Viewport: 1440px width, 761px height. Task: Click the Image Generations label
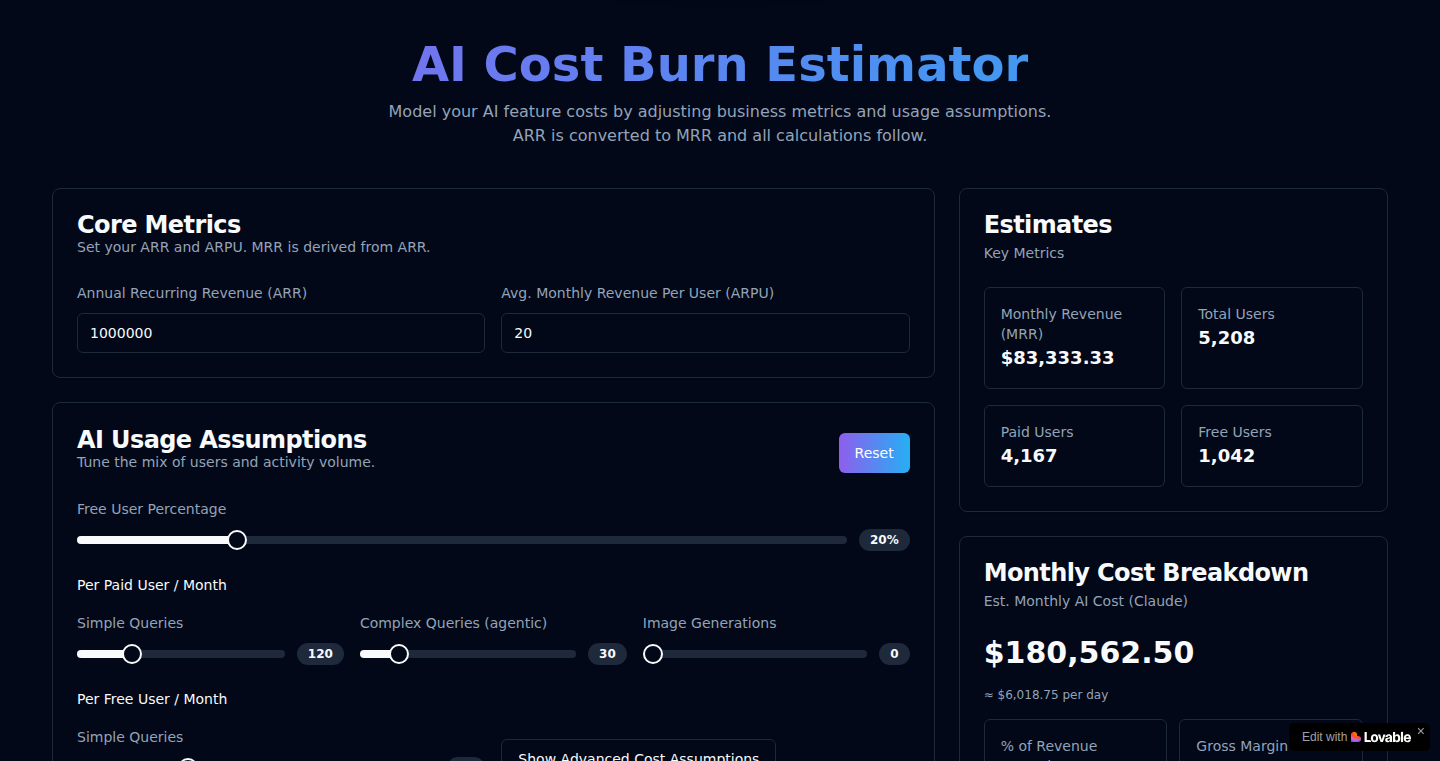(710, 623)
